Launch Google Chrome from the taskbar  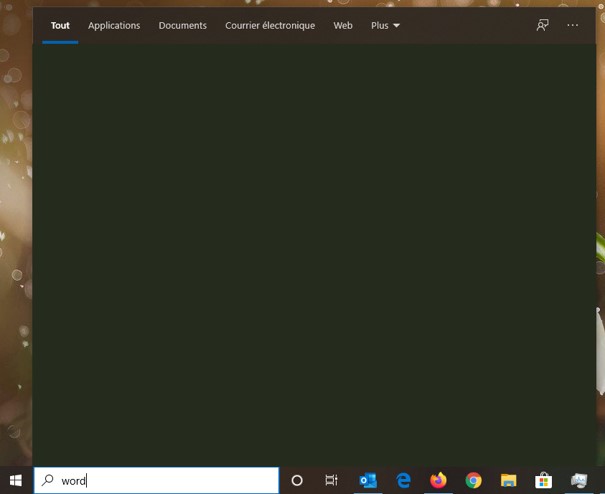[473, 480]
